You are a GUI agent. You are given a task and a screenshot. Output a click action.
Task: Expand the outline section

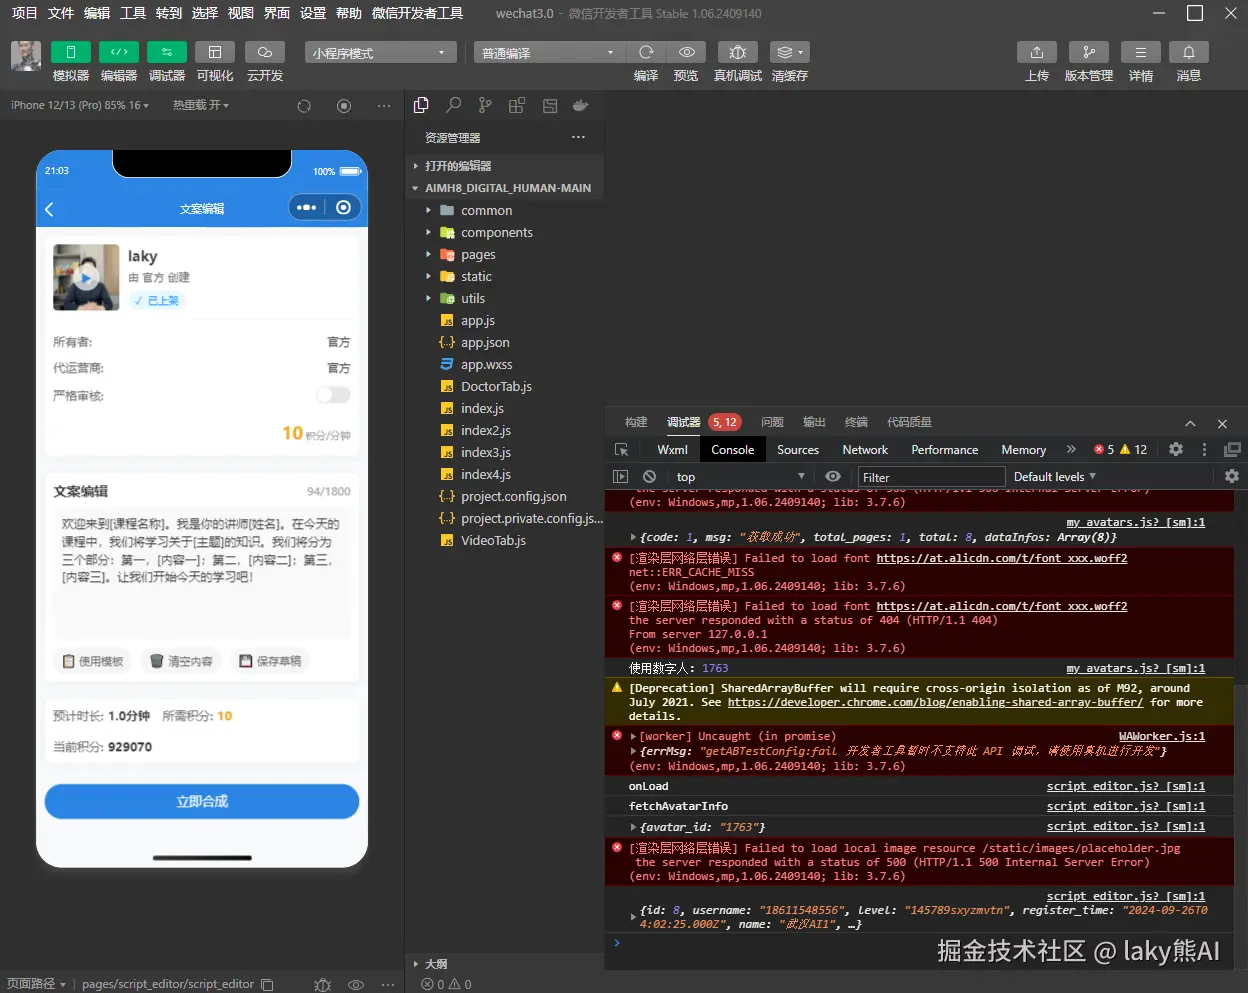[504, 964]
